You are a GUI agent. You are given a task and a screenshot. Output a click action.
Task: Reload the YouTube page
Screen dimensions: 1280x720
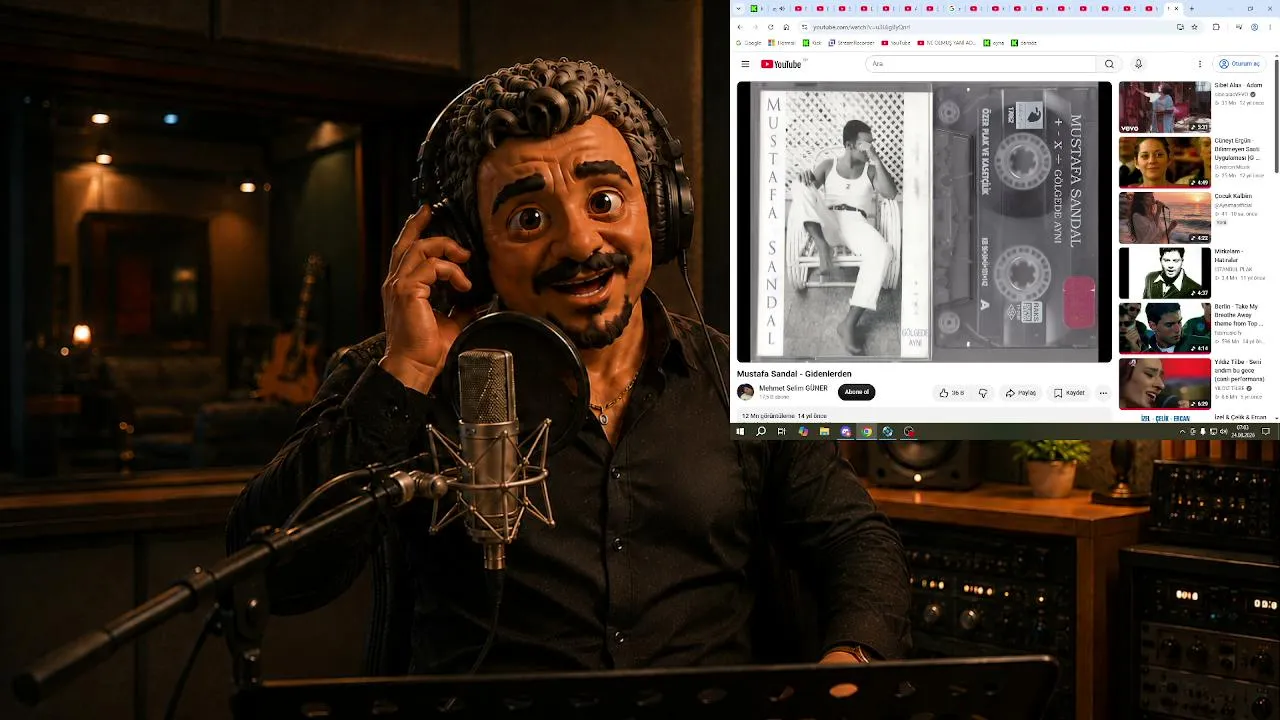[770, 27]
